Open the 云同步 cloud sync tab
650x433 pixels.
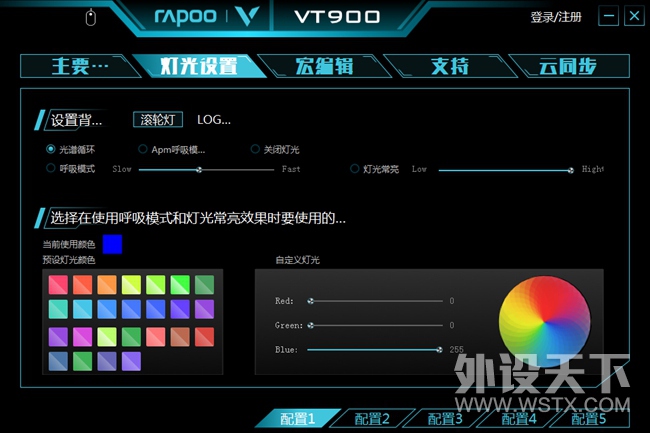pyautogui.click(x=568, y=66)
